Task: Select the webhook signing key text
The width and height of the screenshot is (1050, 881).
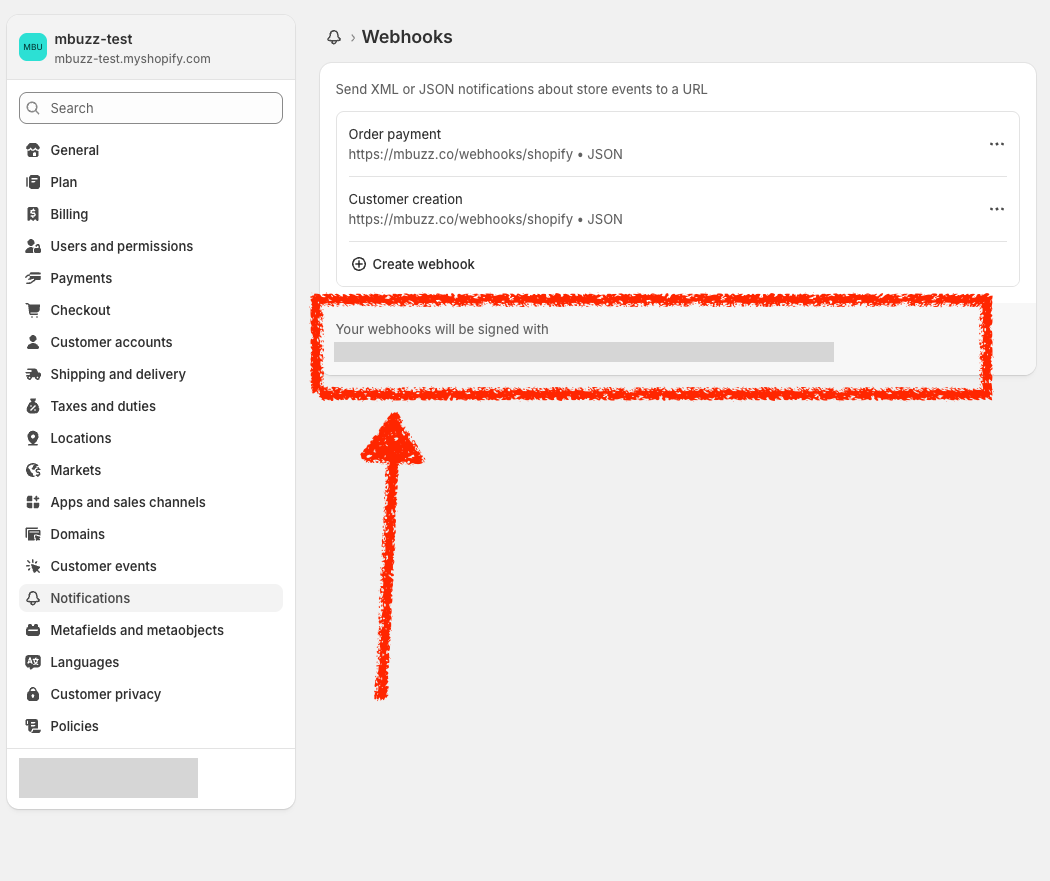Action: (x=585, y=352)
